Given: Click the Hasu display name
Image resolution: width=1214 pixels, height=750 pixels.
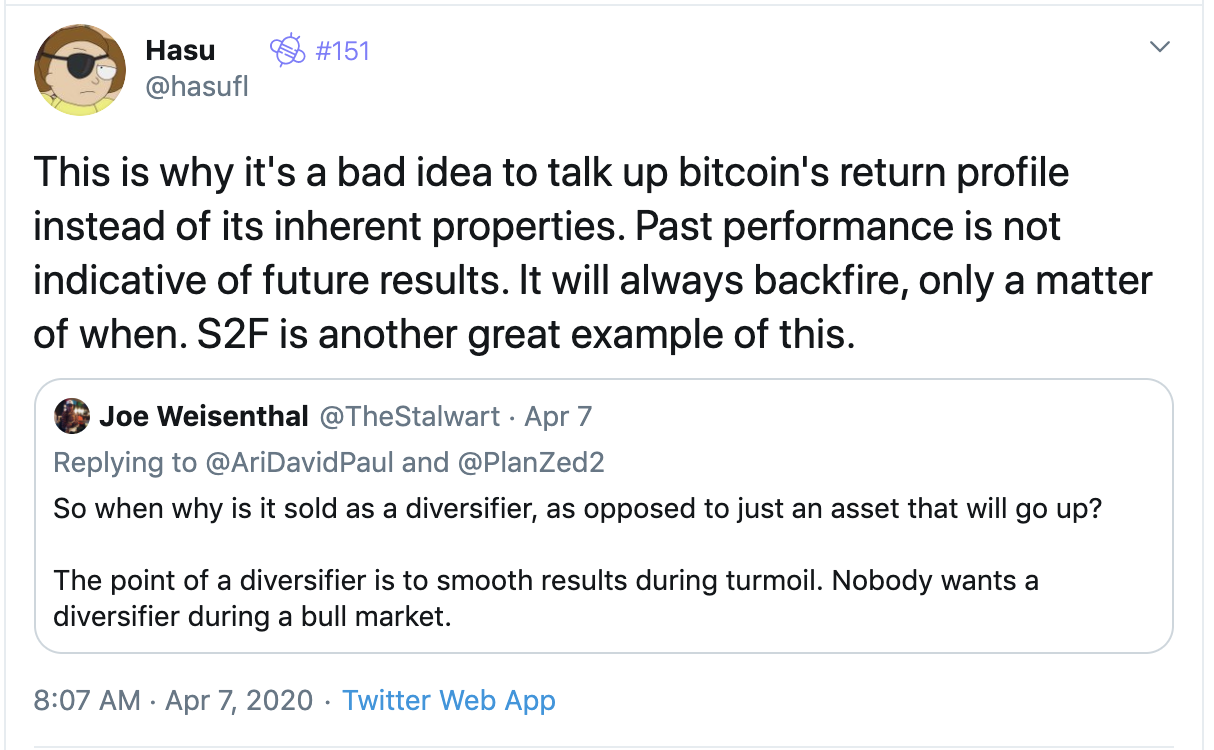Looking at the screenshot, I should (180, 50).
